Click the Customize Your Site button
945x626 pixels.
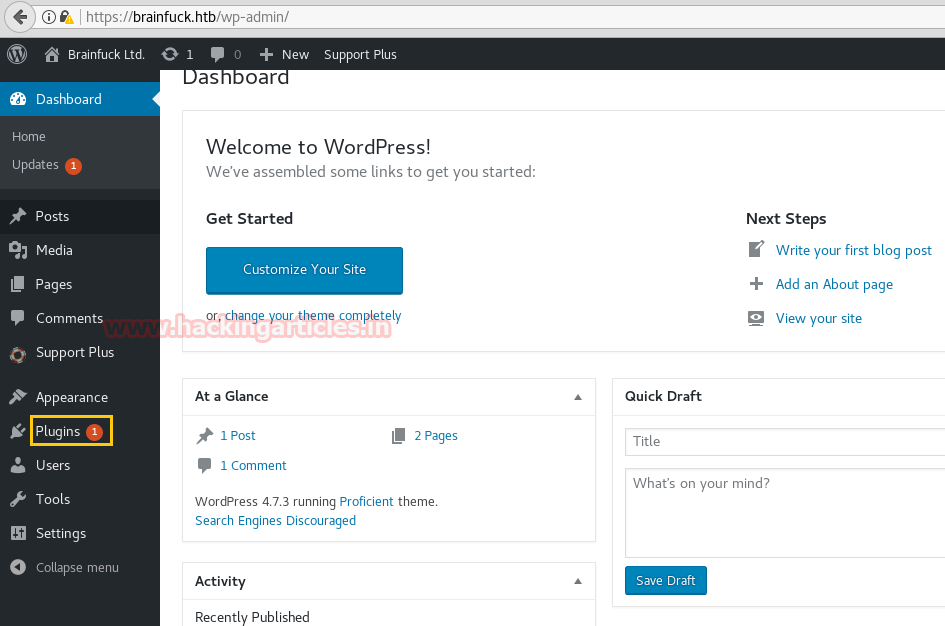click(304, 271)
